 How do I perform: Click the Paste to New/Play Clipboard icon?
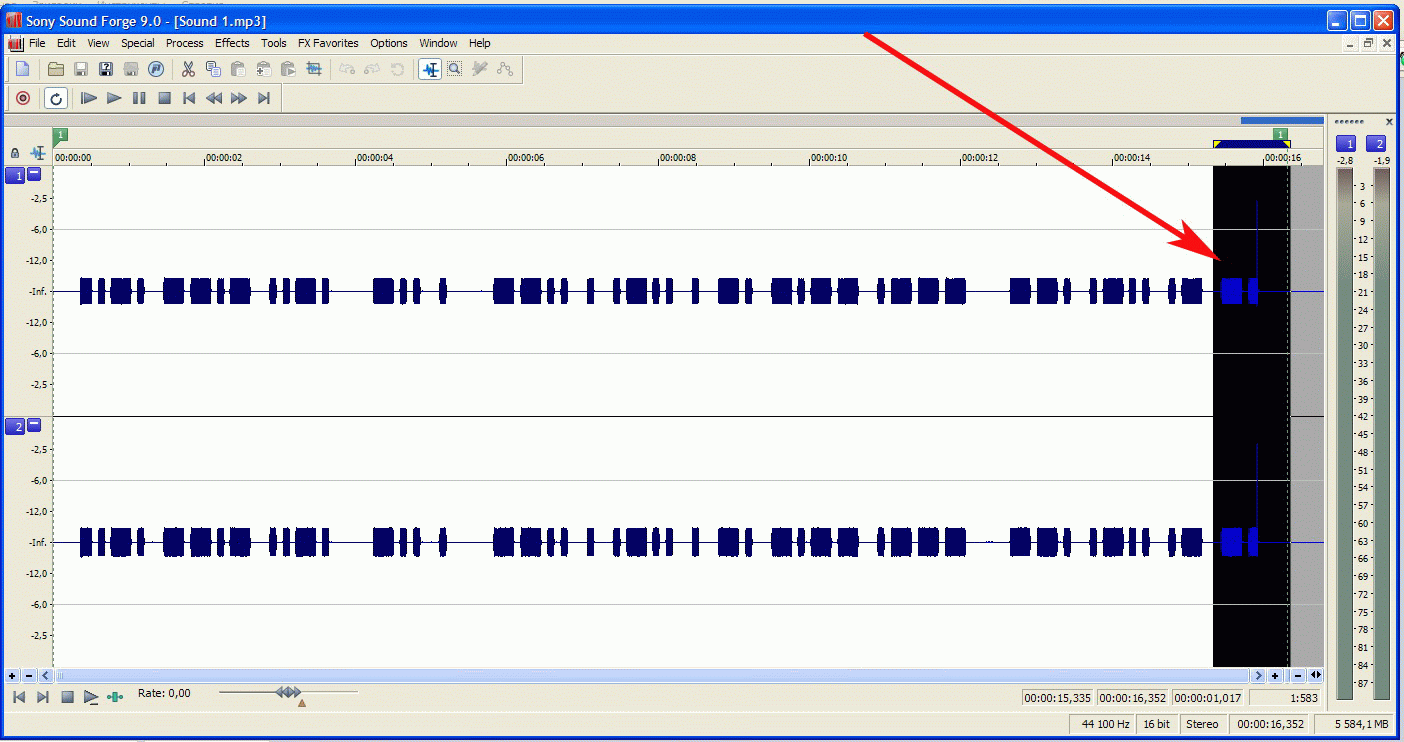click(x=288, y=69)
